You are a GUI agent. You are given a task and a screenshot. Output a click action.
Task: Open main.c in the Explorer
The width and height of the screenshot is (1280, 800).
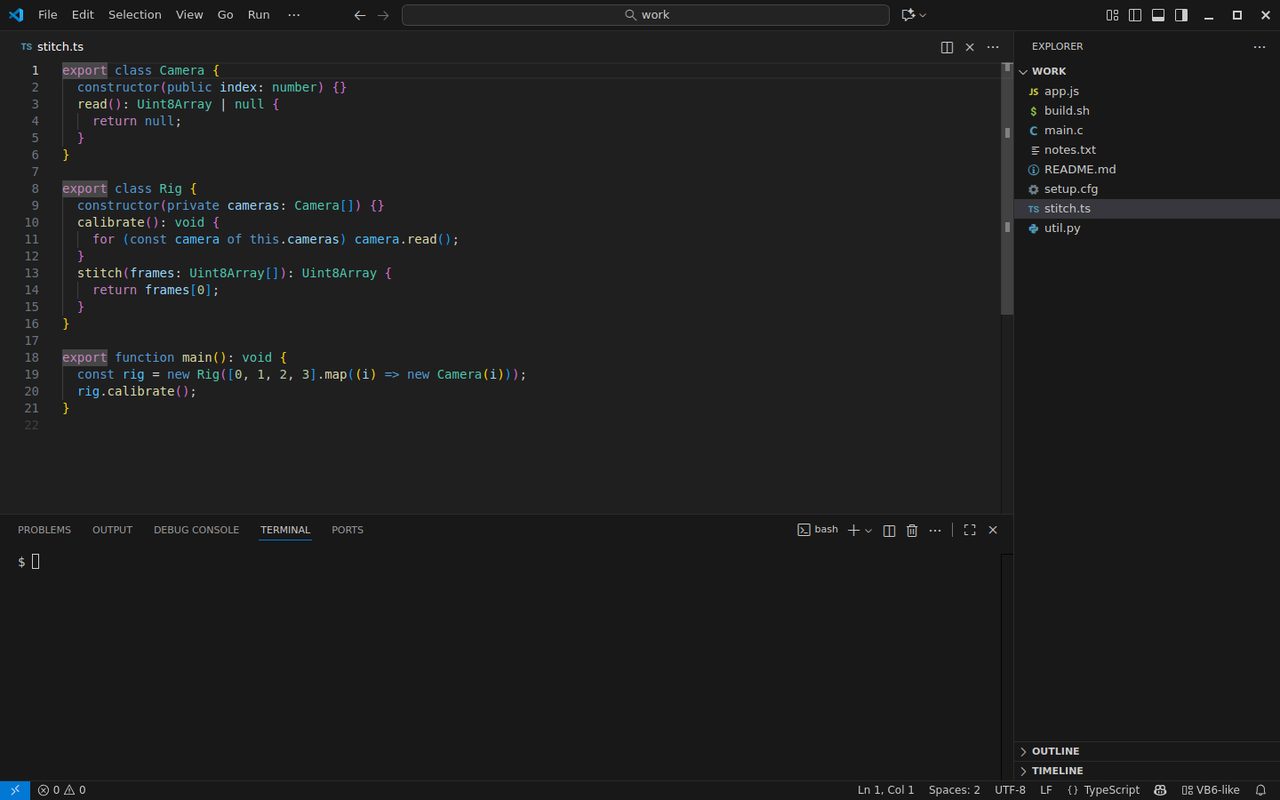point(1147,130)
